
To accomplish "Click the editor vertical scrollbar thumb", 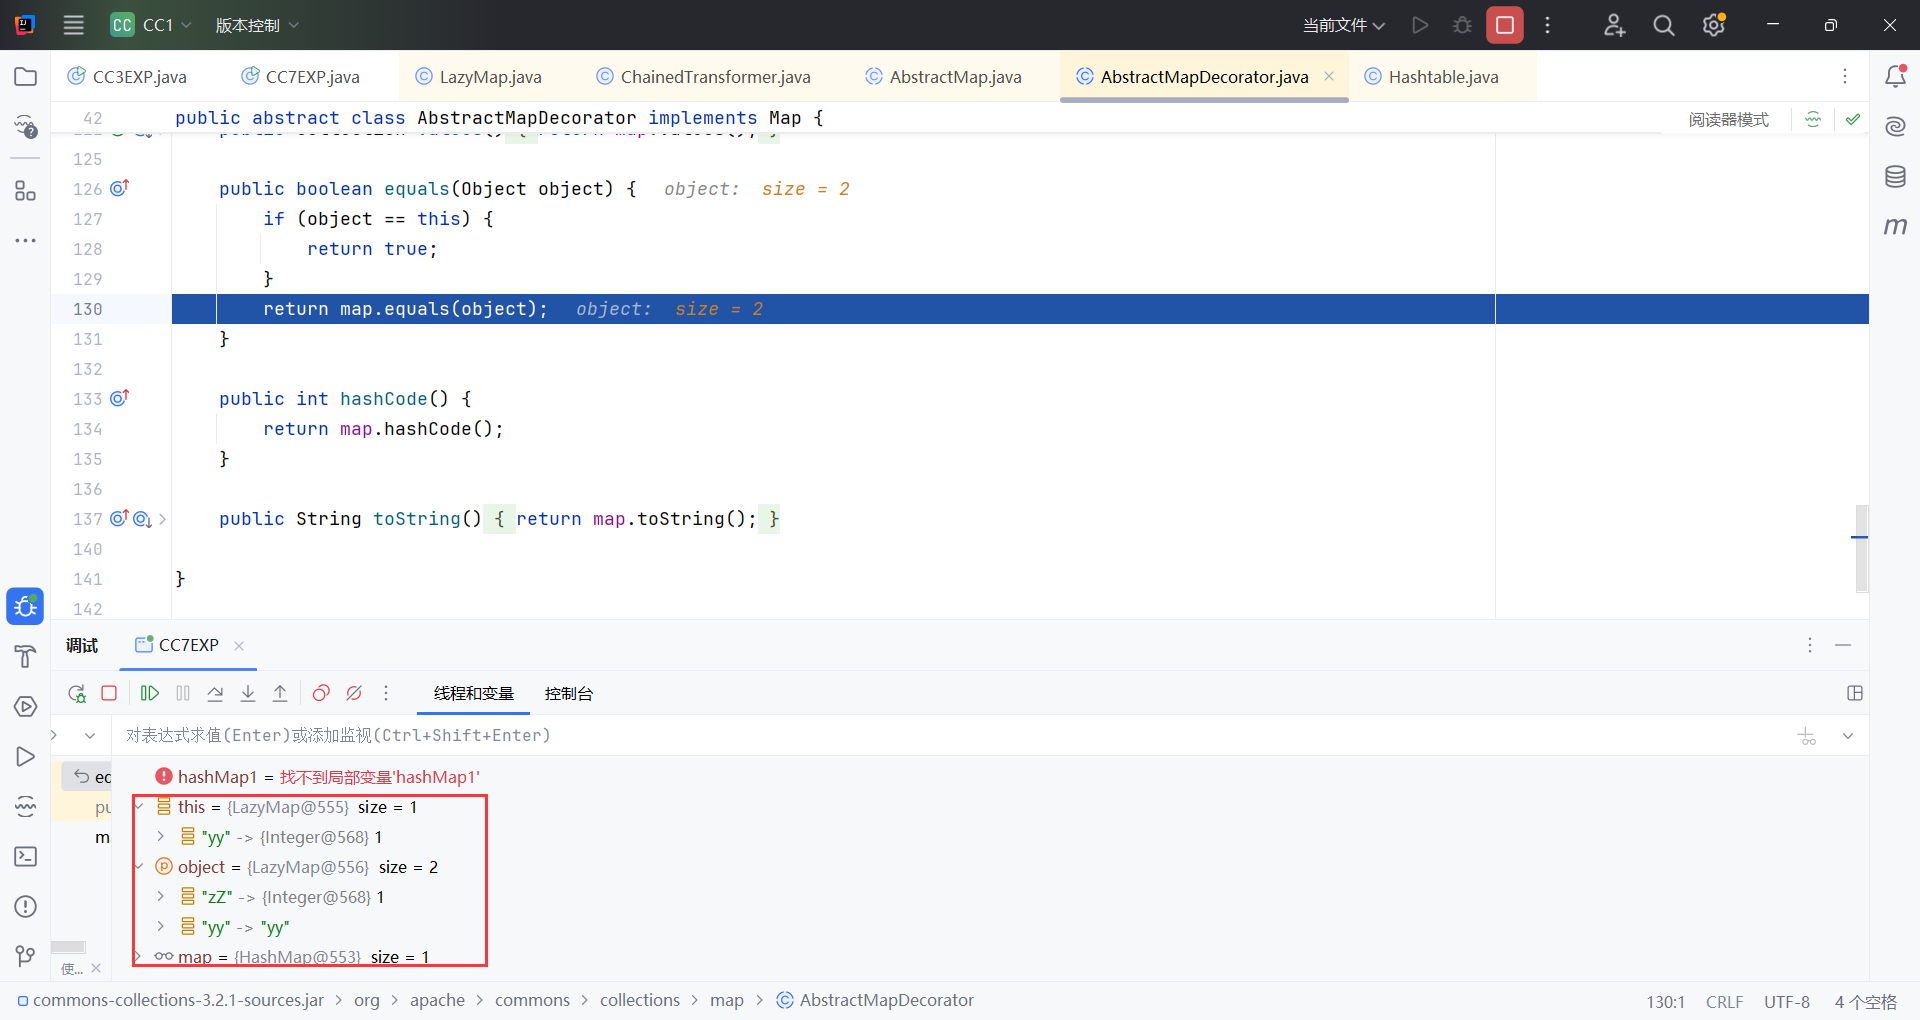I will [x=1861, y=548].
